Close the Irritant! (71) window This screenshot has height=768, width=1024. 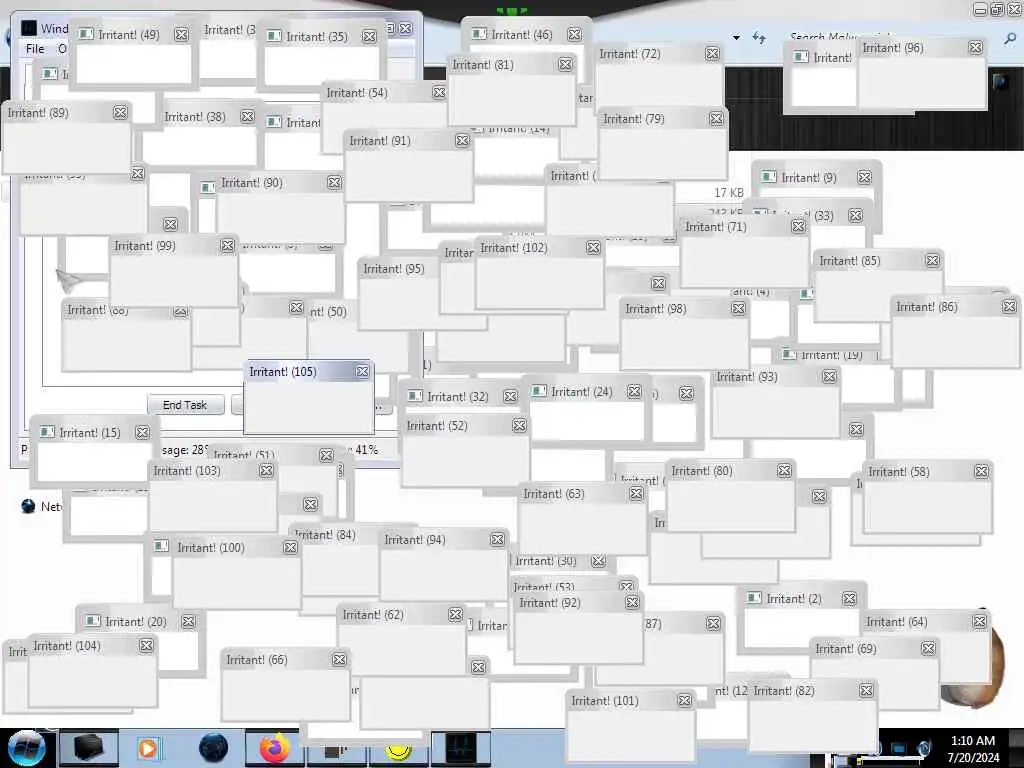[798, 227]
